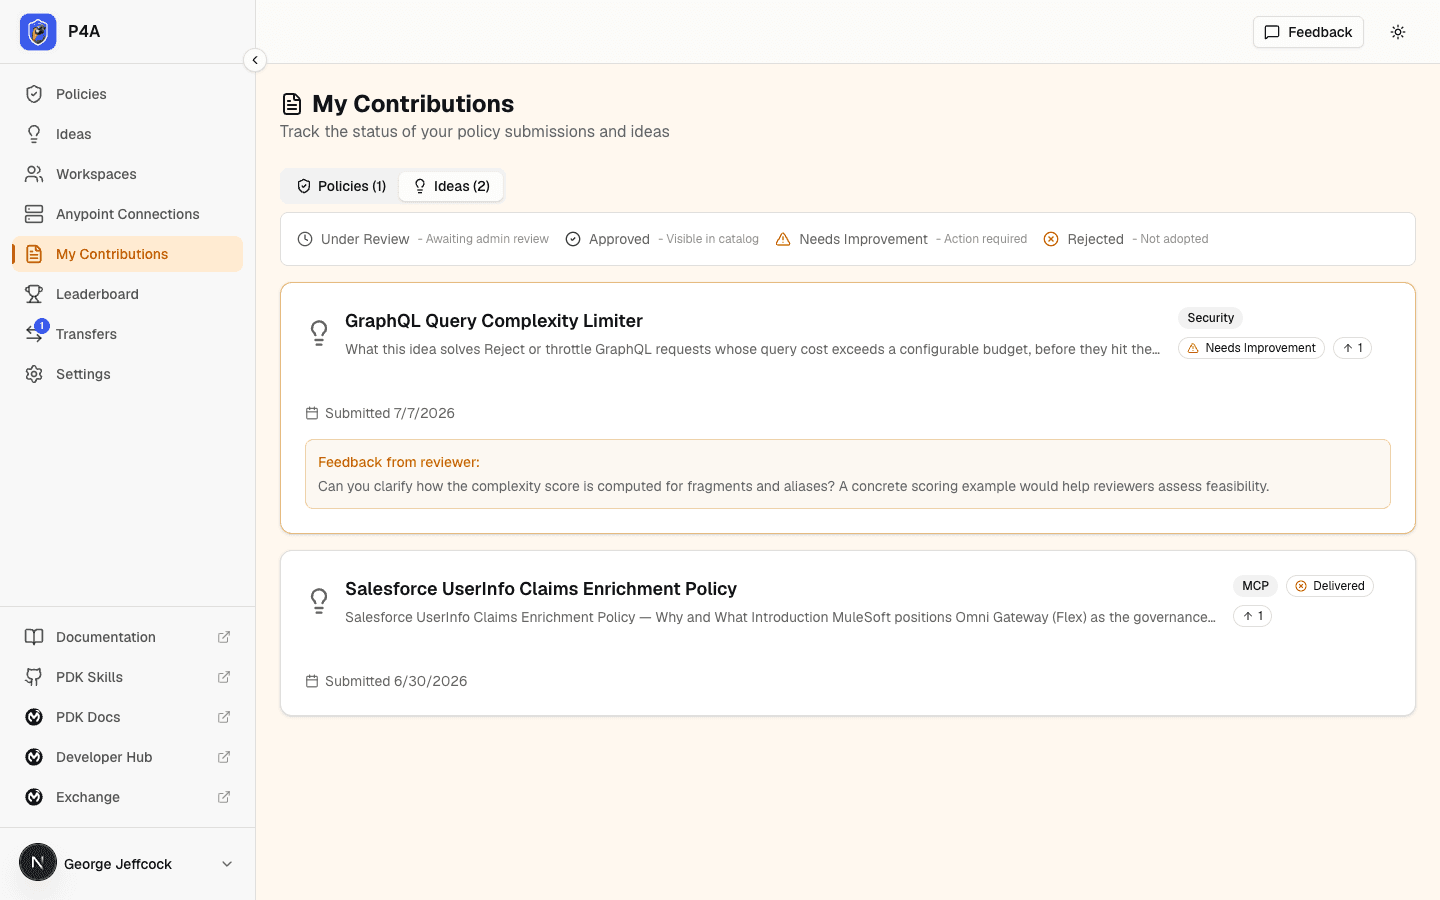This screenshot has width=1440, height=900.
Task: Click lightbulb icon on Salesforce idea card
Action: click(319, 601)
